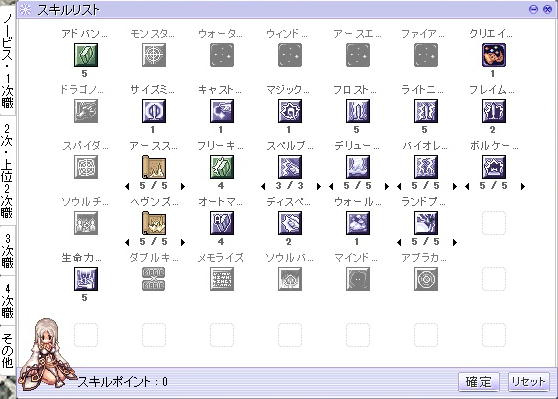Decrease アースス... skill level with left arrow
Screen dimensions: 558x399
(x=127, y=186)
